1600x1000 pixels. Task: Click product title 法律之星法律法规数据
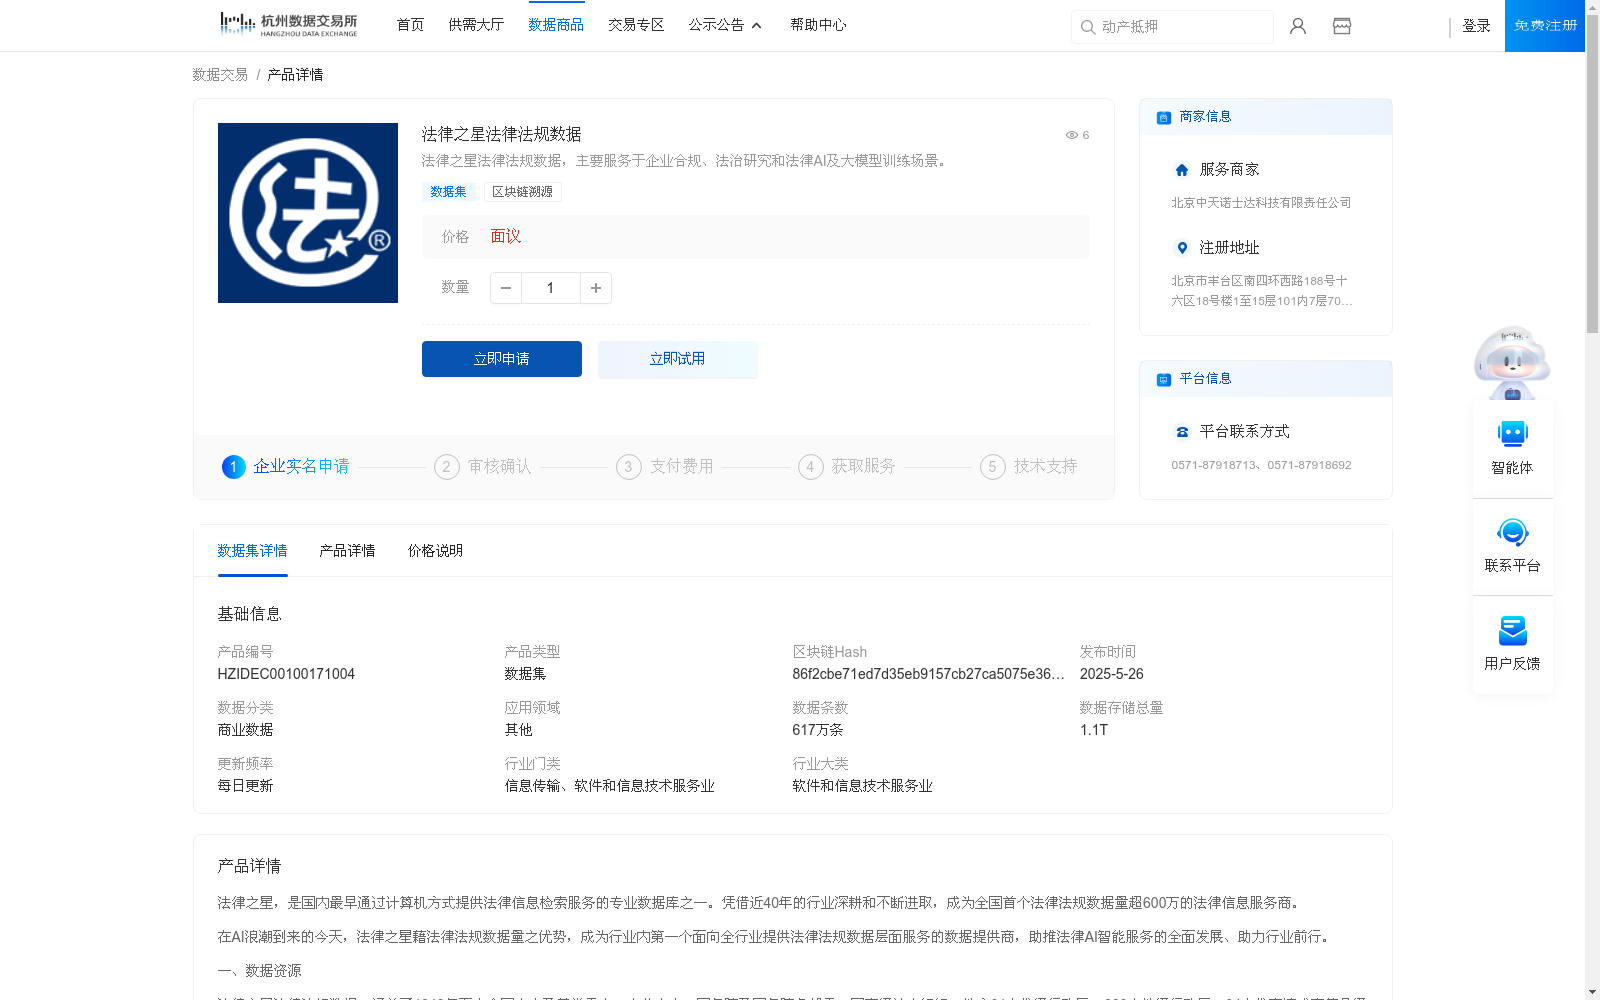[x=501, y=134]
